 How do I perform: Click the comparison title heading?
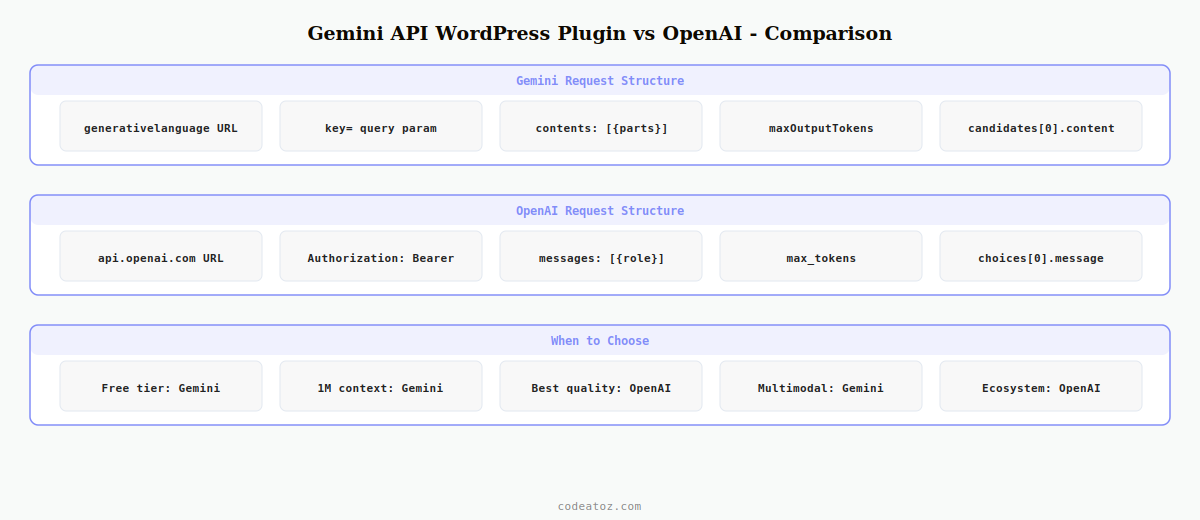600,33
